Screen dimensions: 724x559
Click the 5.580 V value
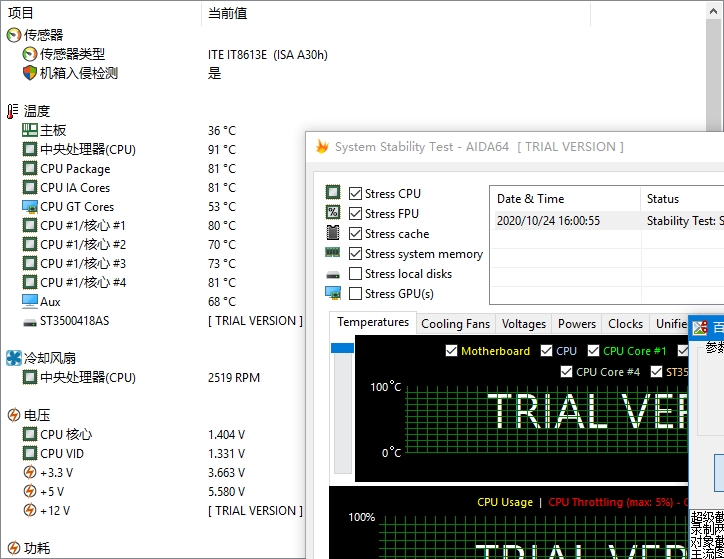point(226,492)
